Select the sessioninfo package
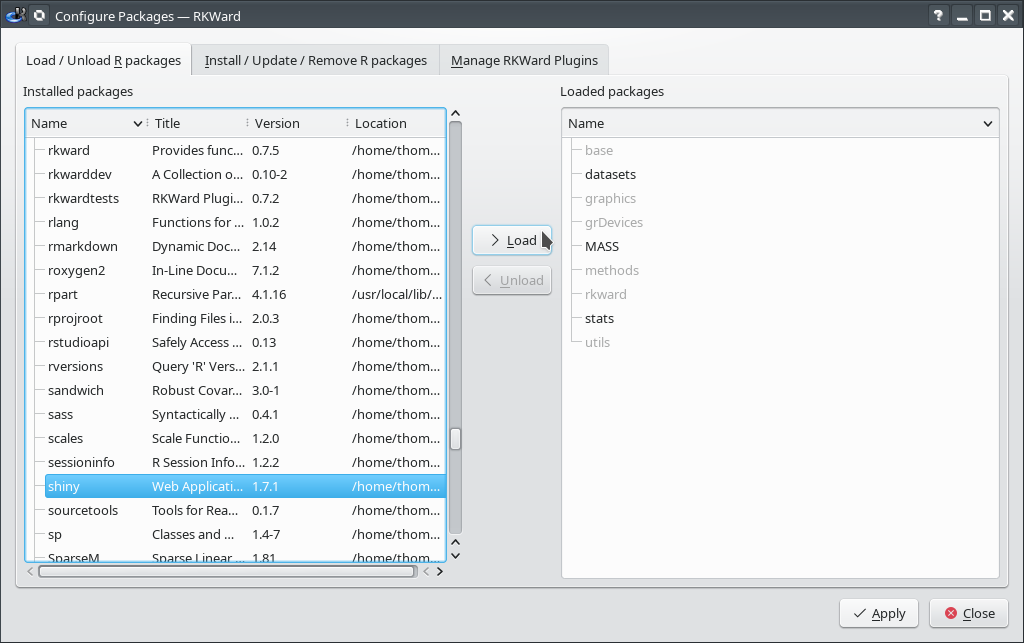This screenshot has width=1024, height=643. click(x=245, y=463)
